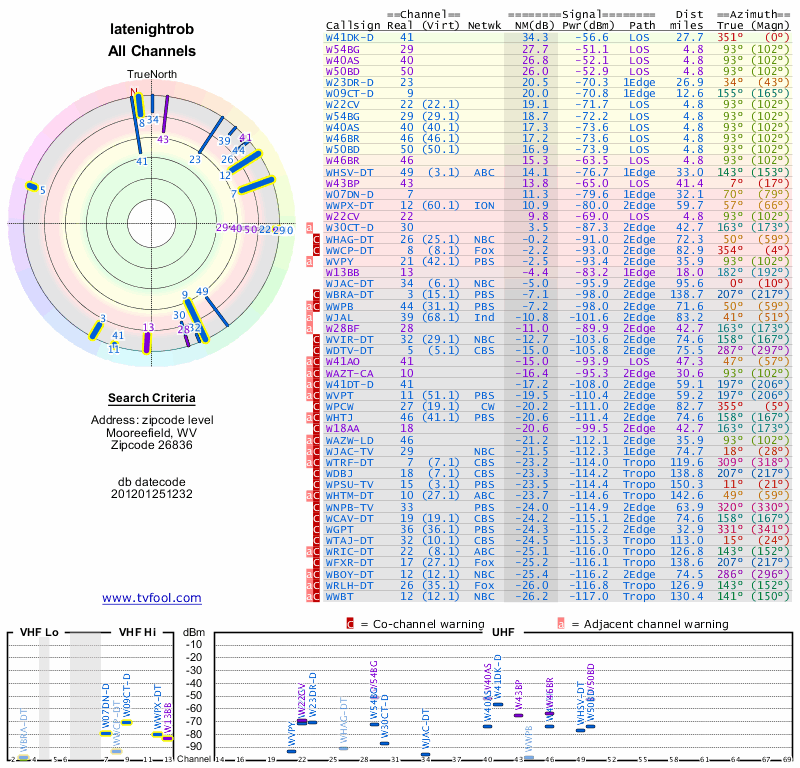Select callsign WPSU-TV row

558,484
